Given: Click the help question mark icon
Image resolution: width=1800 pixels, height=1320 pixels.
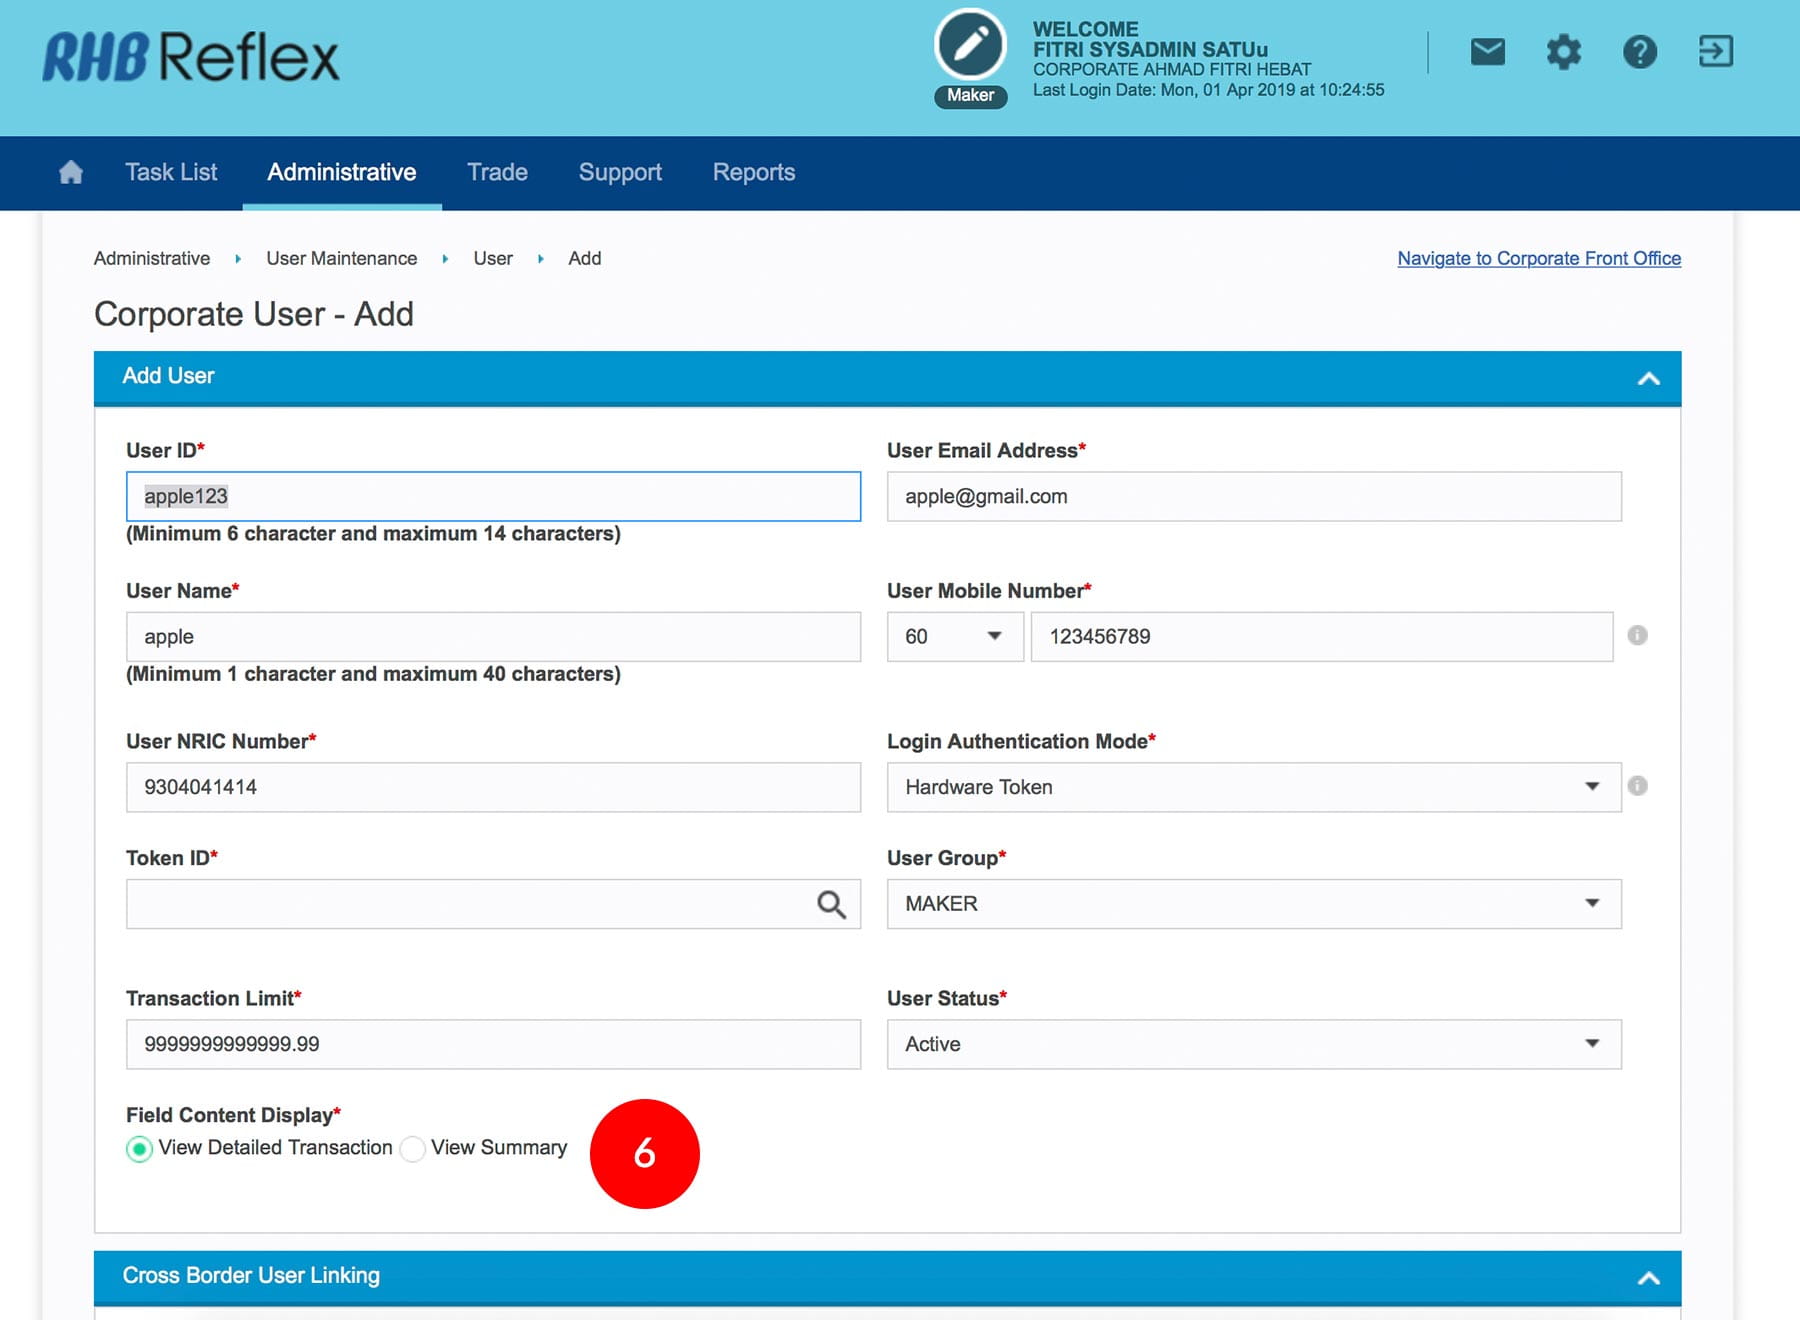Looking at the screenshot, I should click(1639, 52).
